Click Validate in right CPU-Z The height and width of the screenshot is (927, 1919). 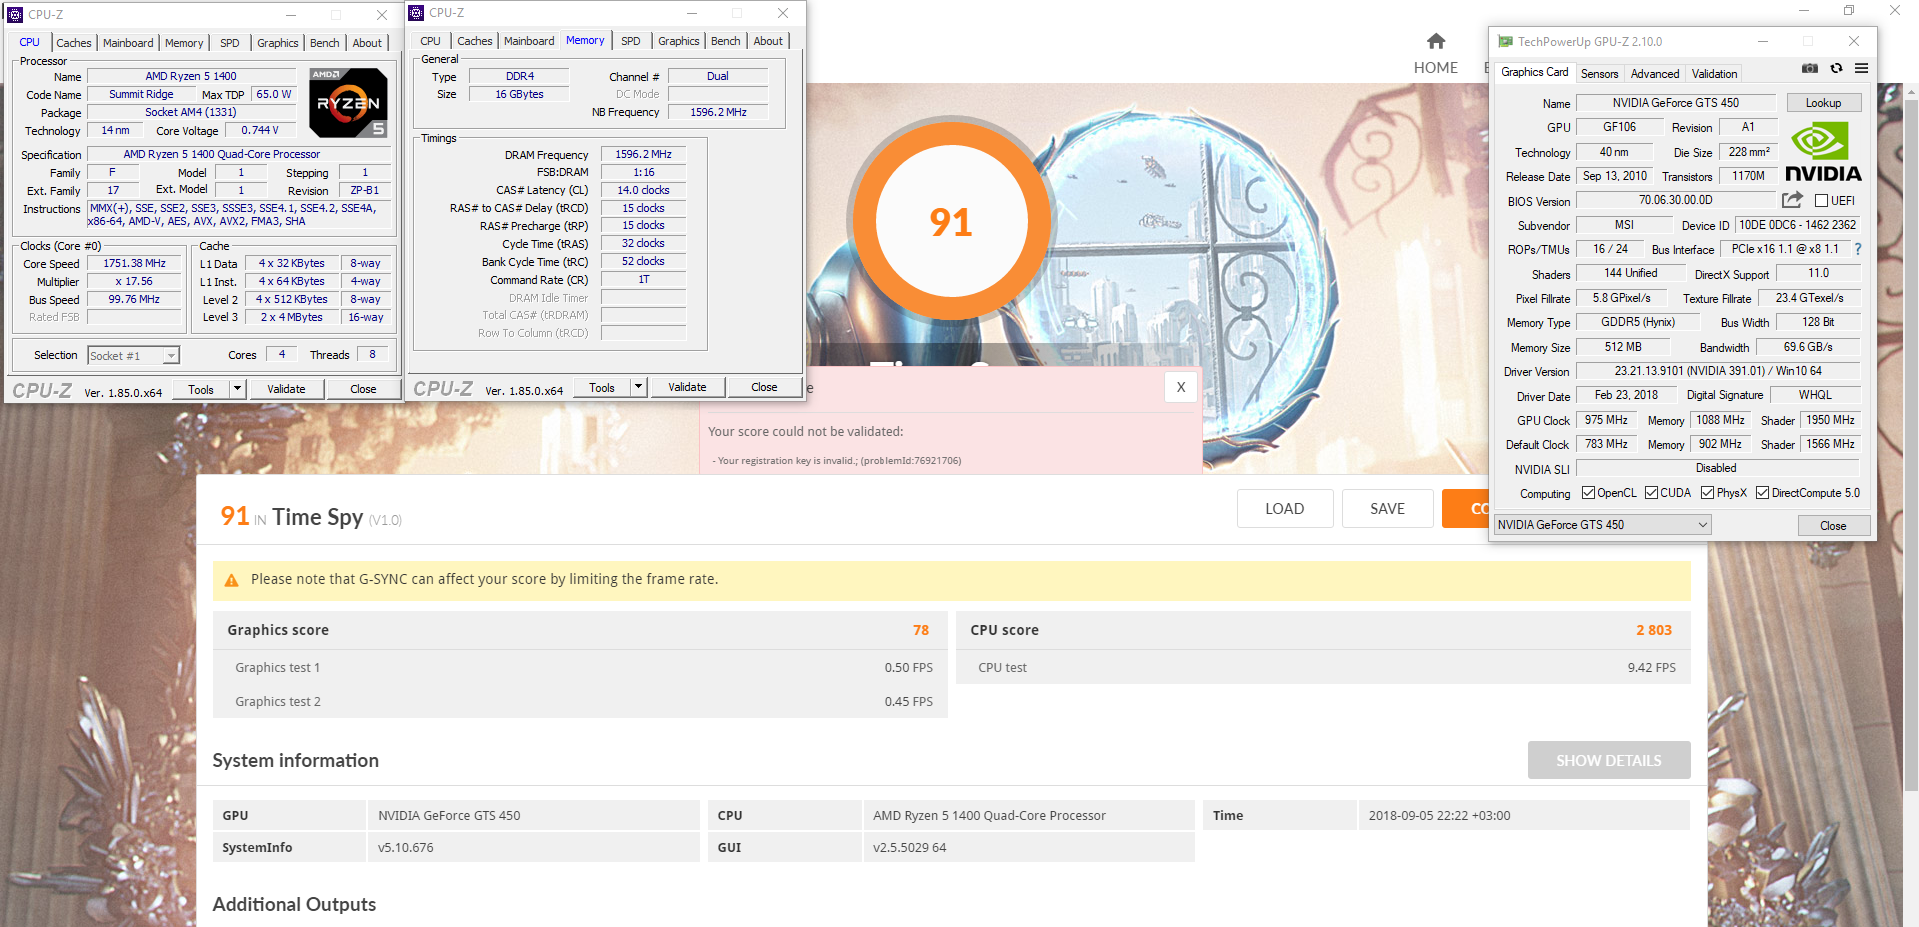coord(687,387)
